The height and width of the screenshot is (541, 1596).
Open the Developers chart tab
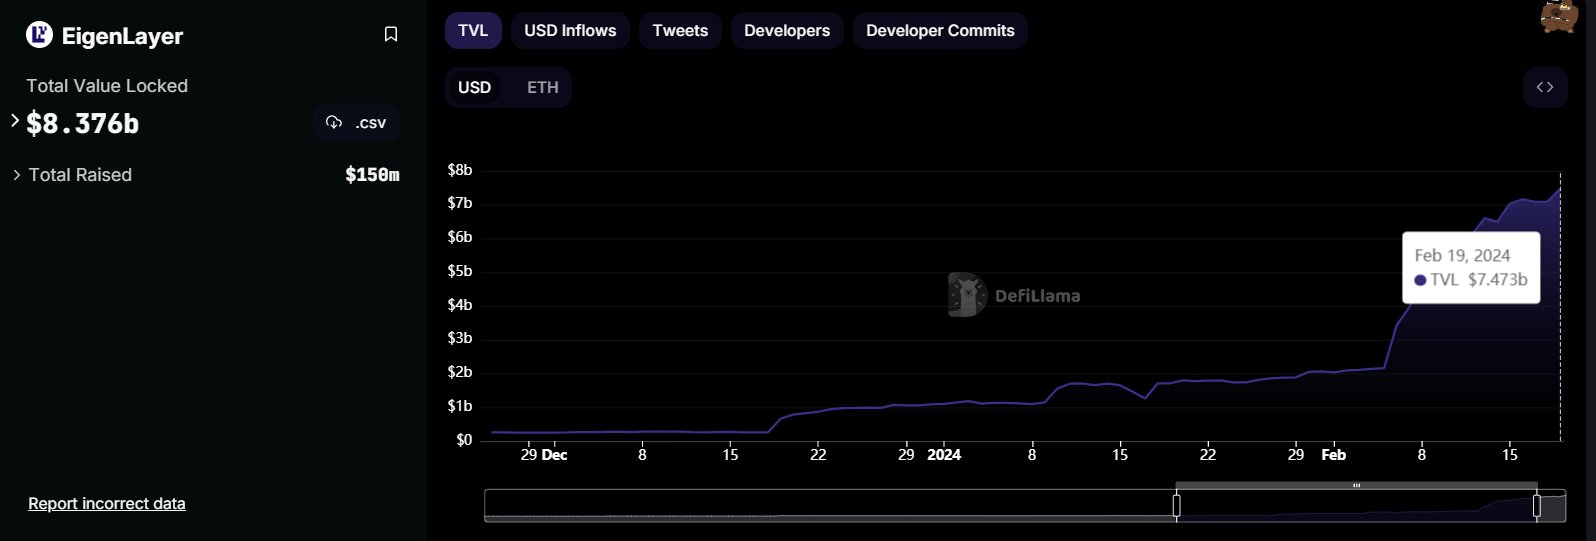click(787, 30)
